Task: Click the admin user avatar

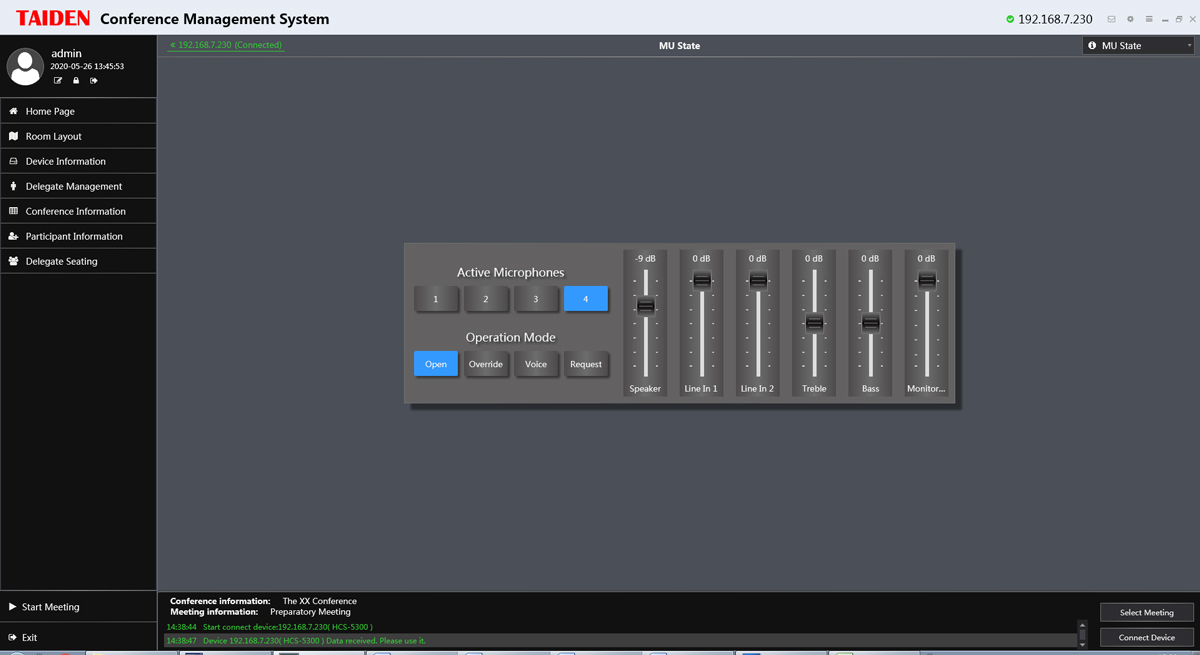Action: pos(25,66)
